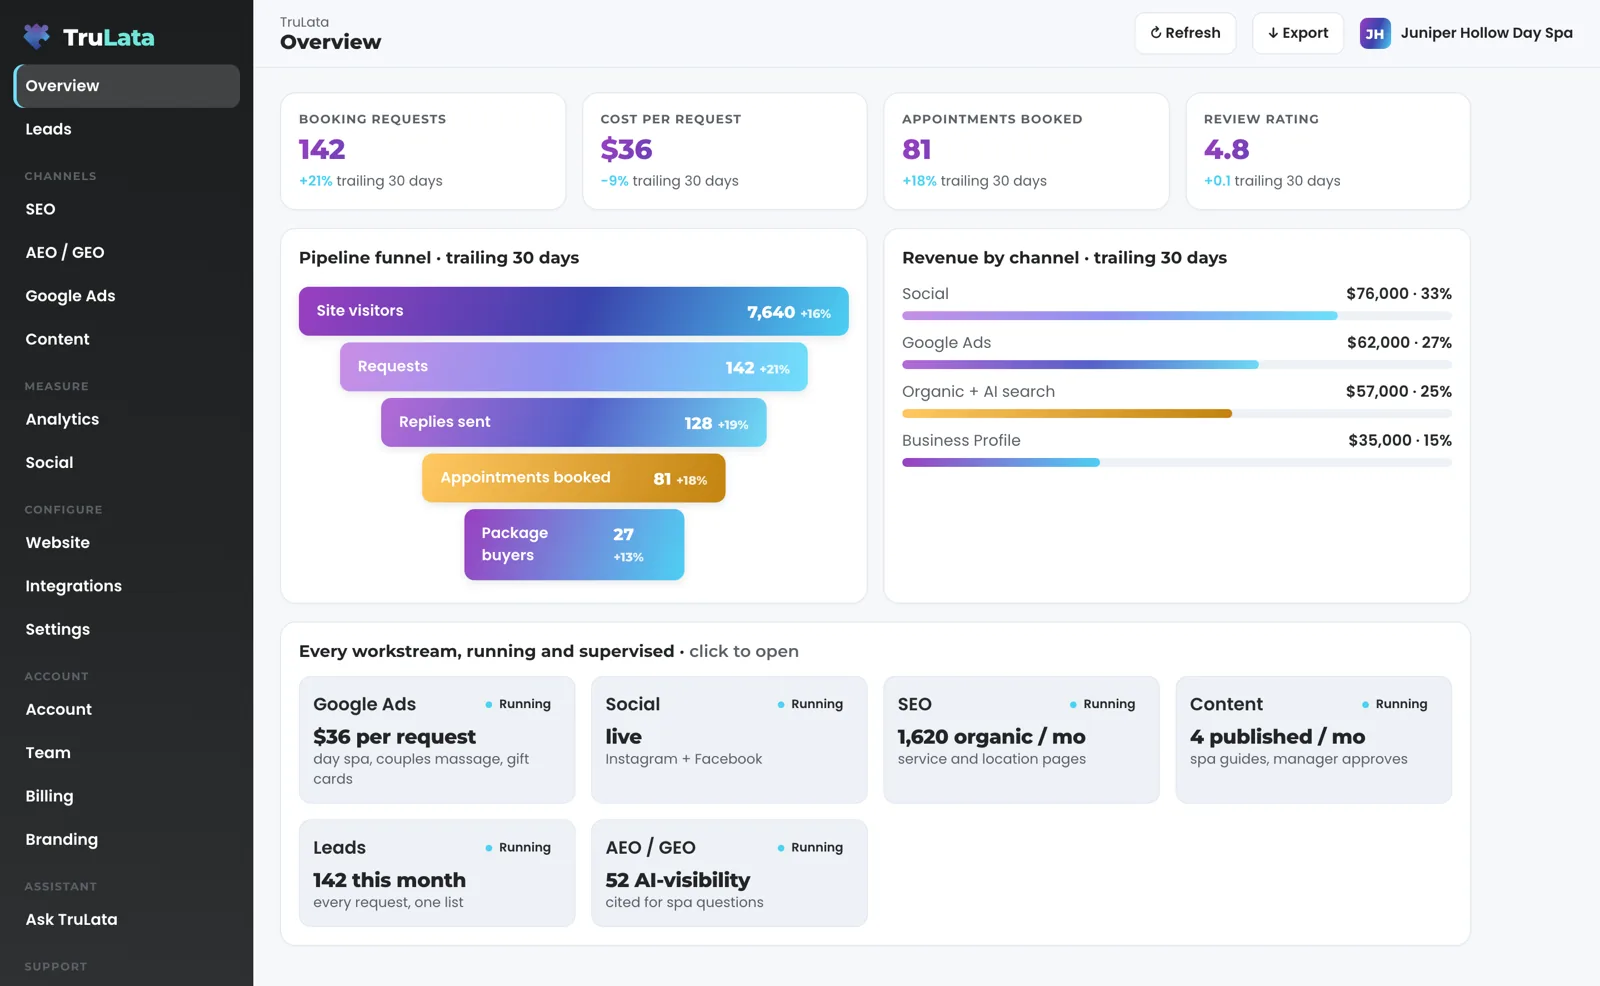This screenshot has height=986, width=1600.
Task: Open the Content workstream card
Action: 1314,740
